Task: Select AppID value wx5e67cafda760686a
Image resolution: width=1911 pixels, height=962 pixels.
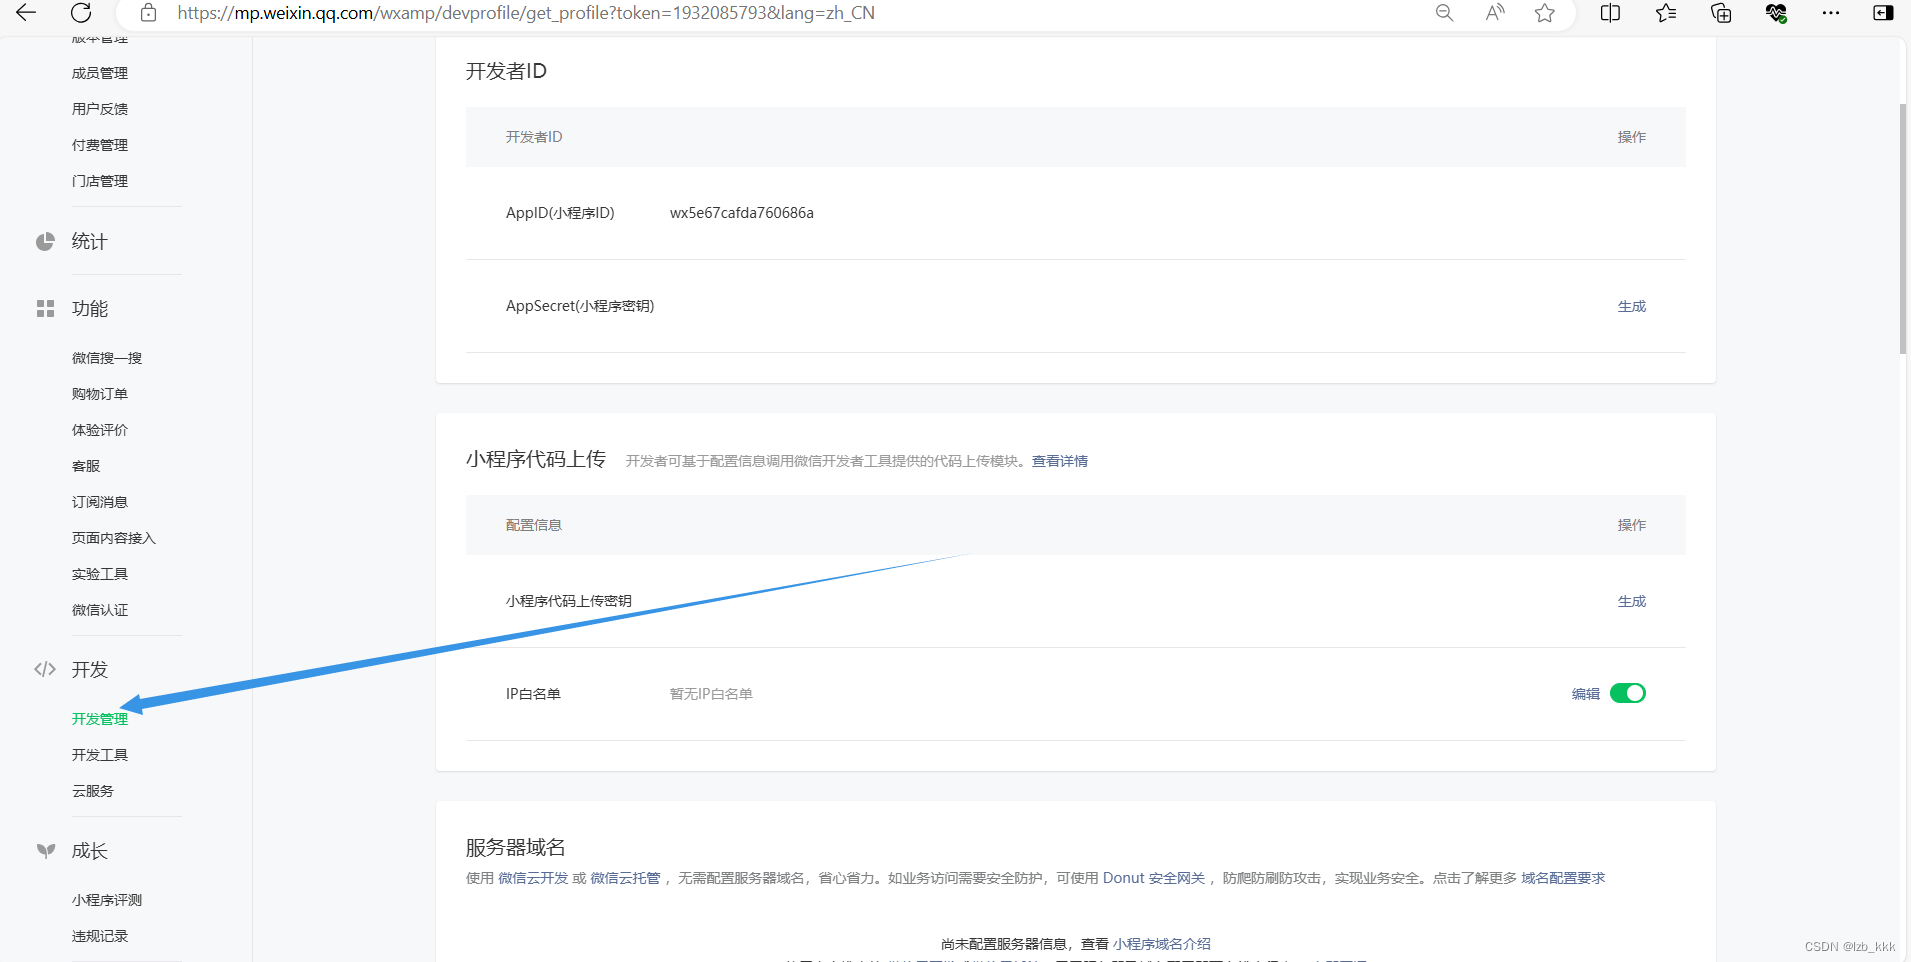Action: pyautogui.click(x=741, y=213)
